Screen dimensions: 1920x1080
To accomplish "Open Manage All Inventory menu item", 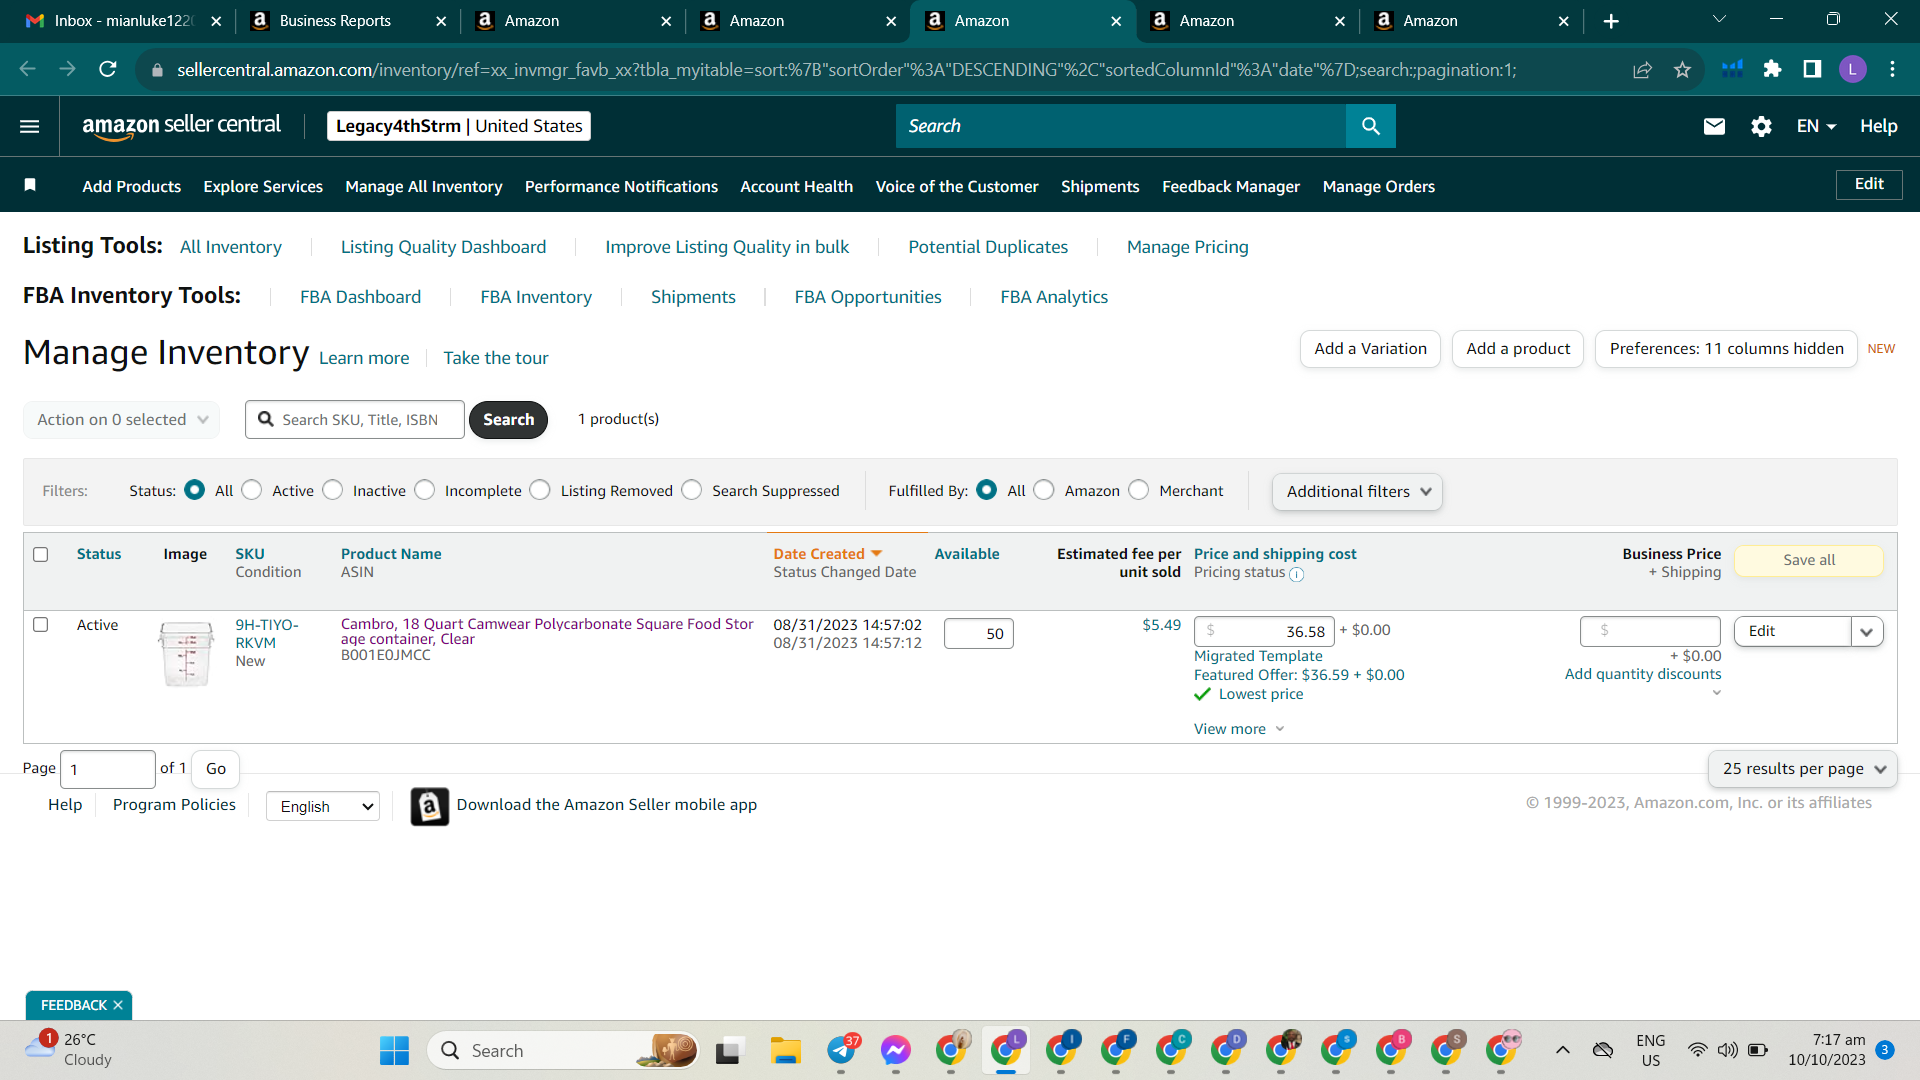I will coord(424,186).
